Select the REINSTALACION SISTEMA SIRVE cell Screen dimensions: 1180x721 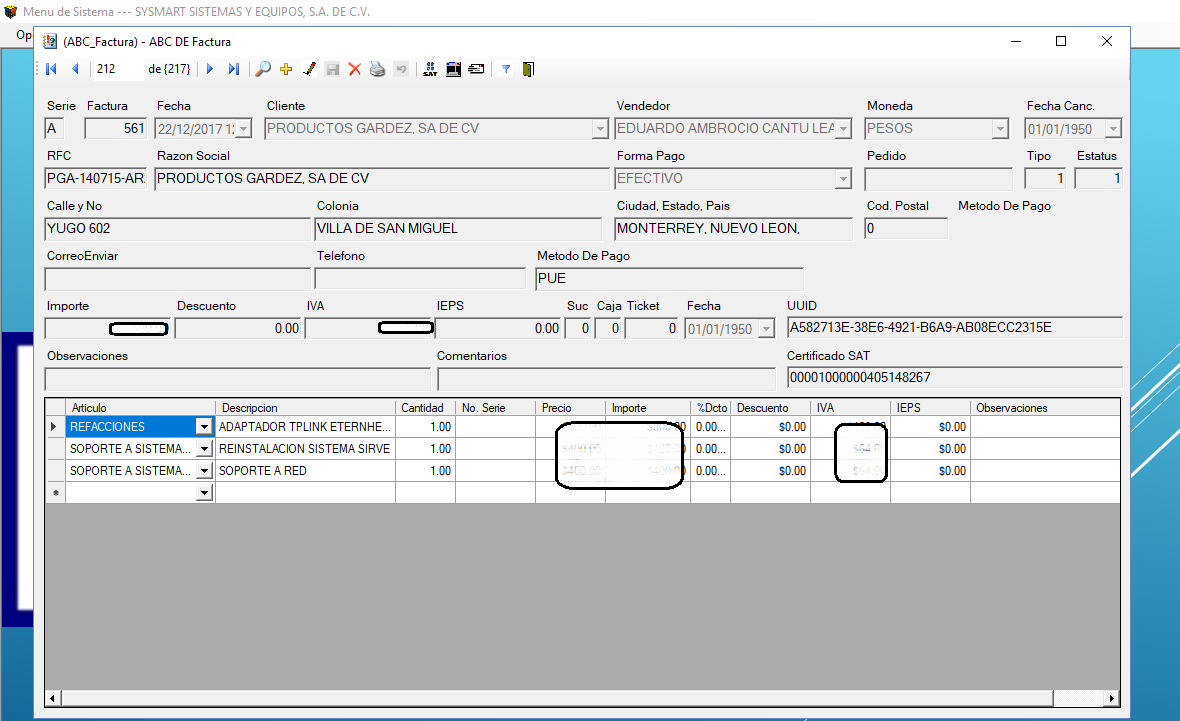point(305,449)
